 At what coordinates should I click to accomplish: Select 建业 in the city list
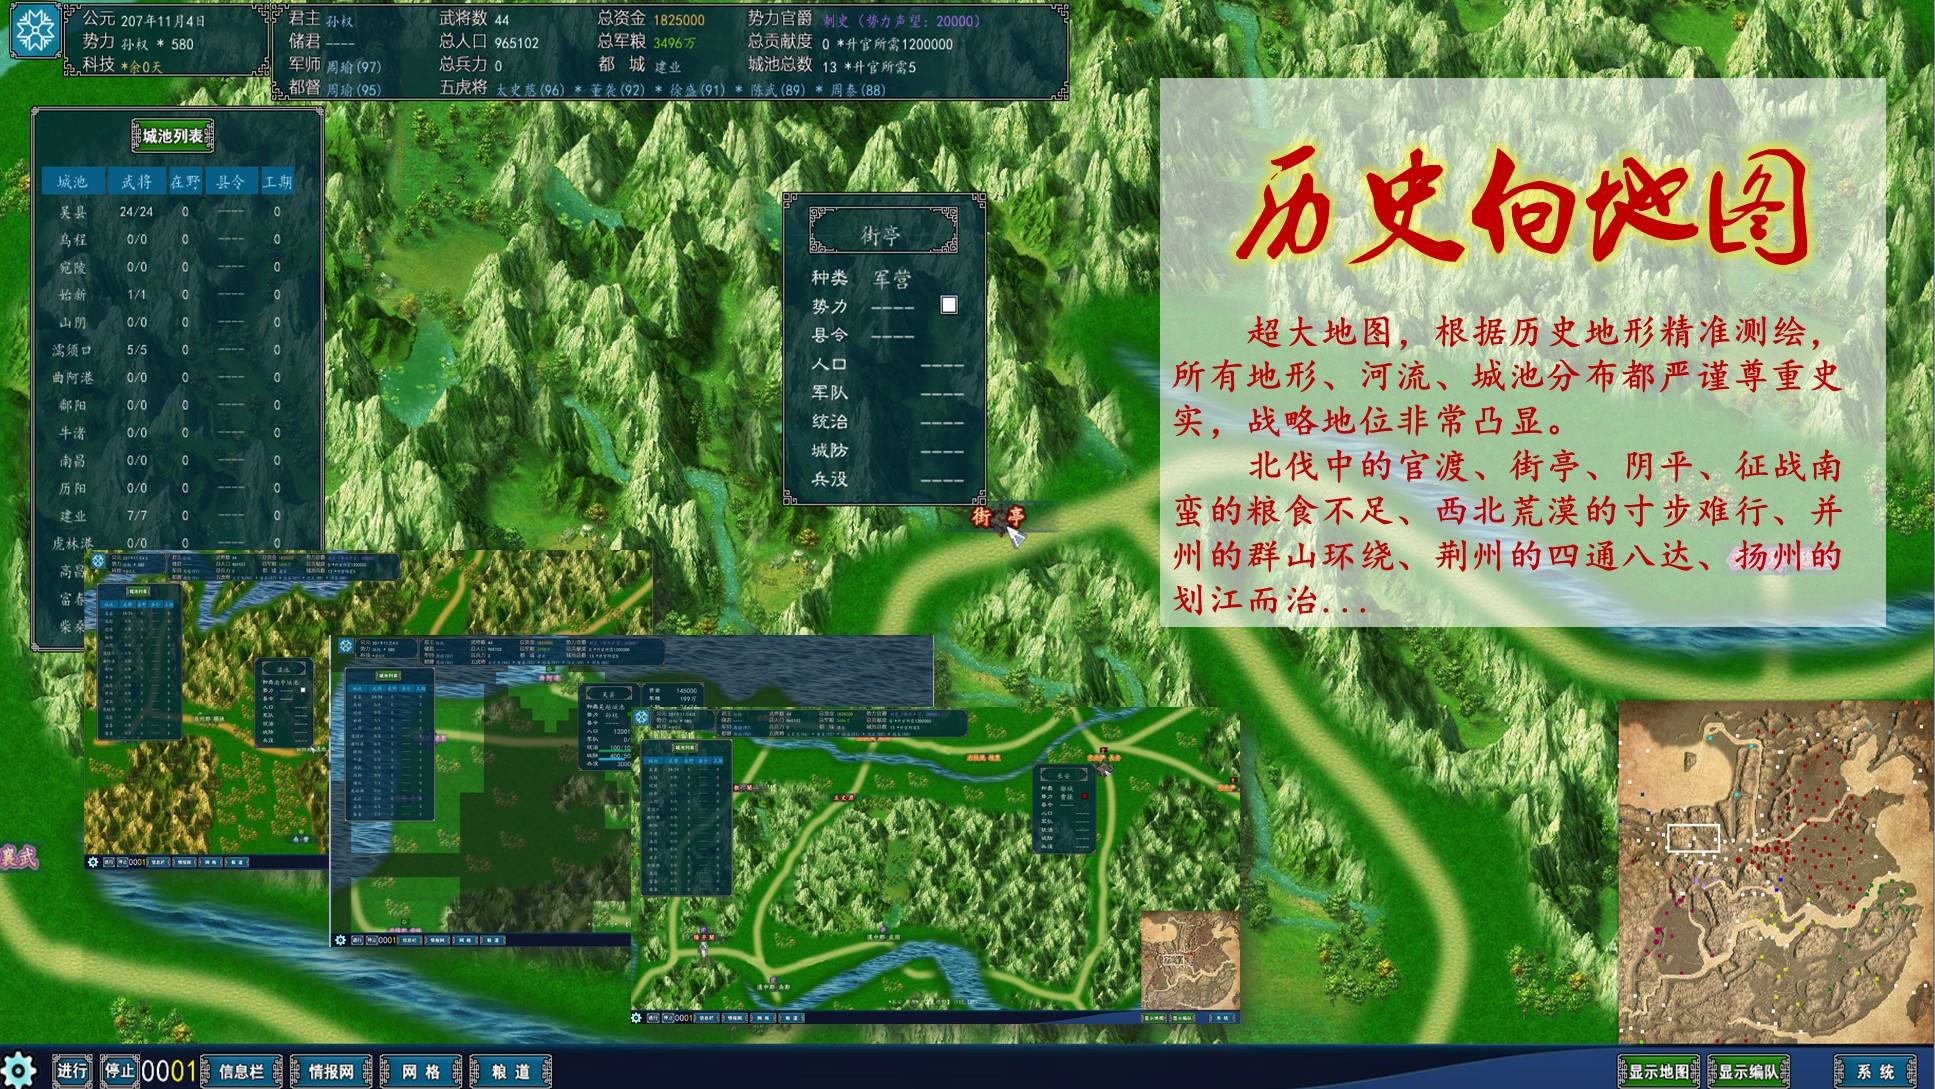(x=72, y=513)
